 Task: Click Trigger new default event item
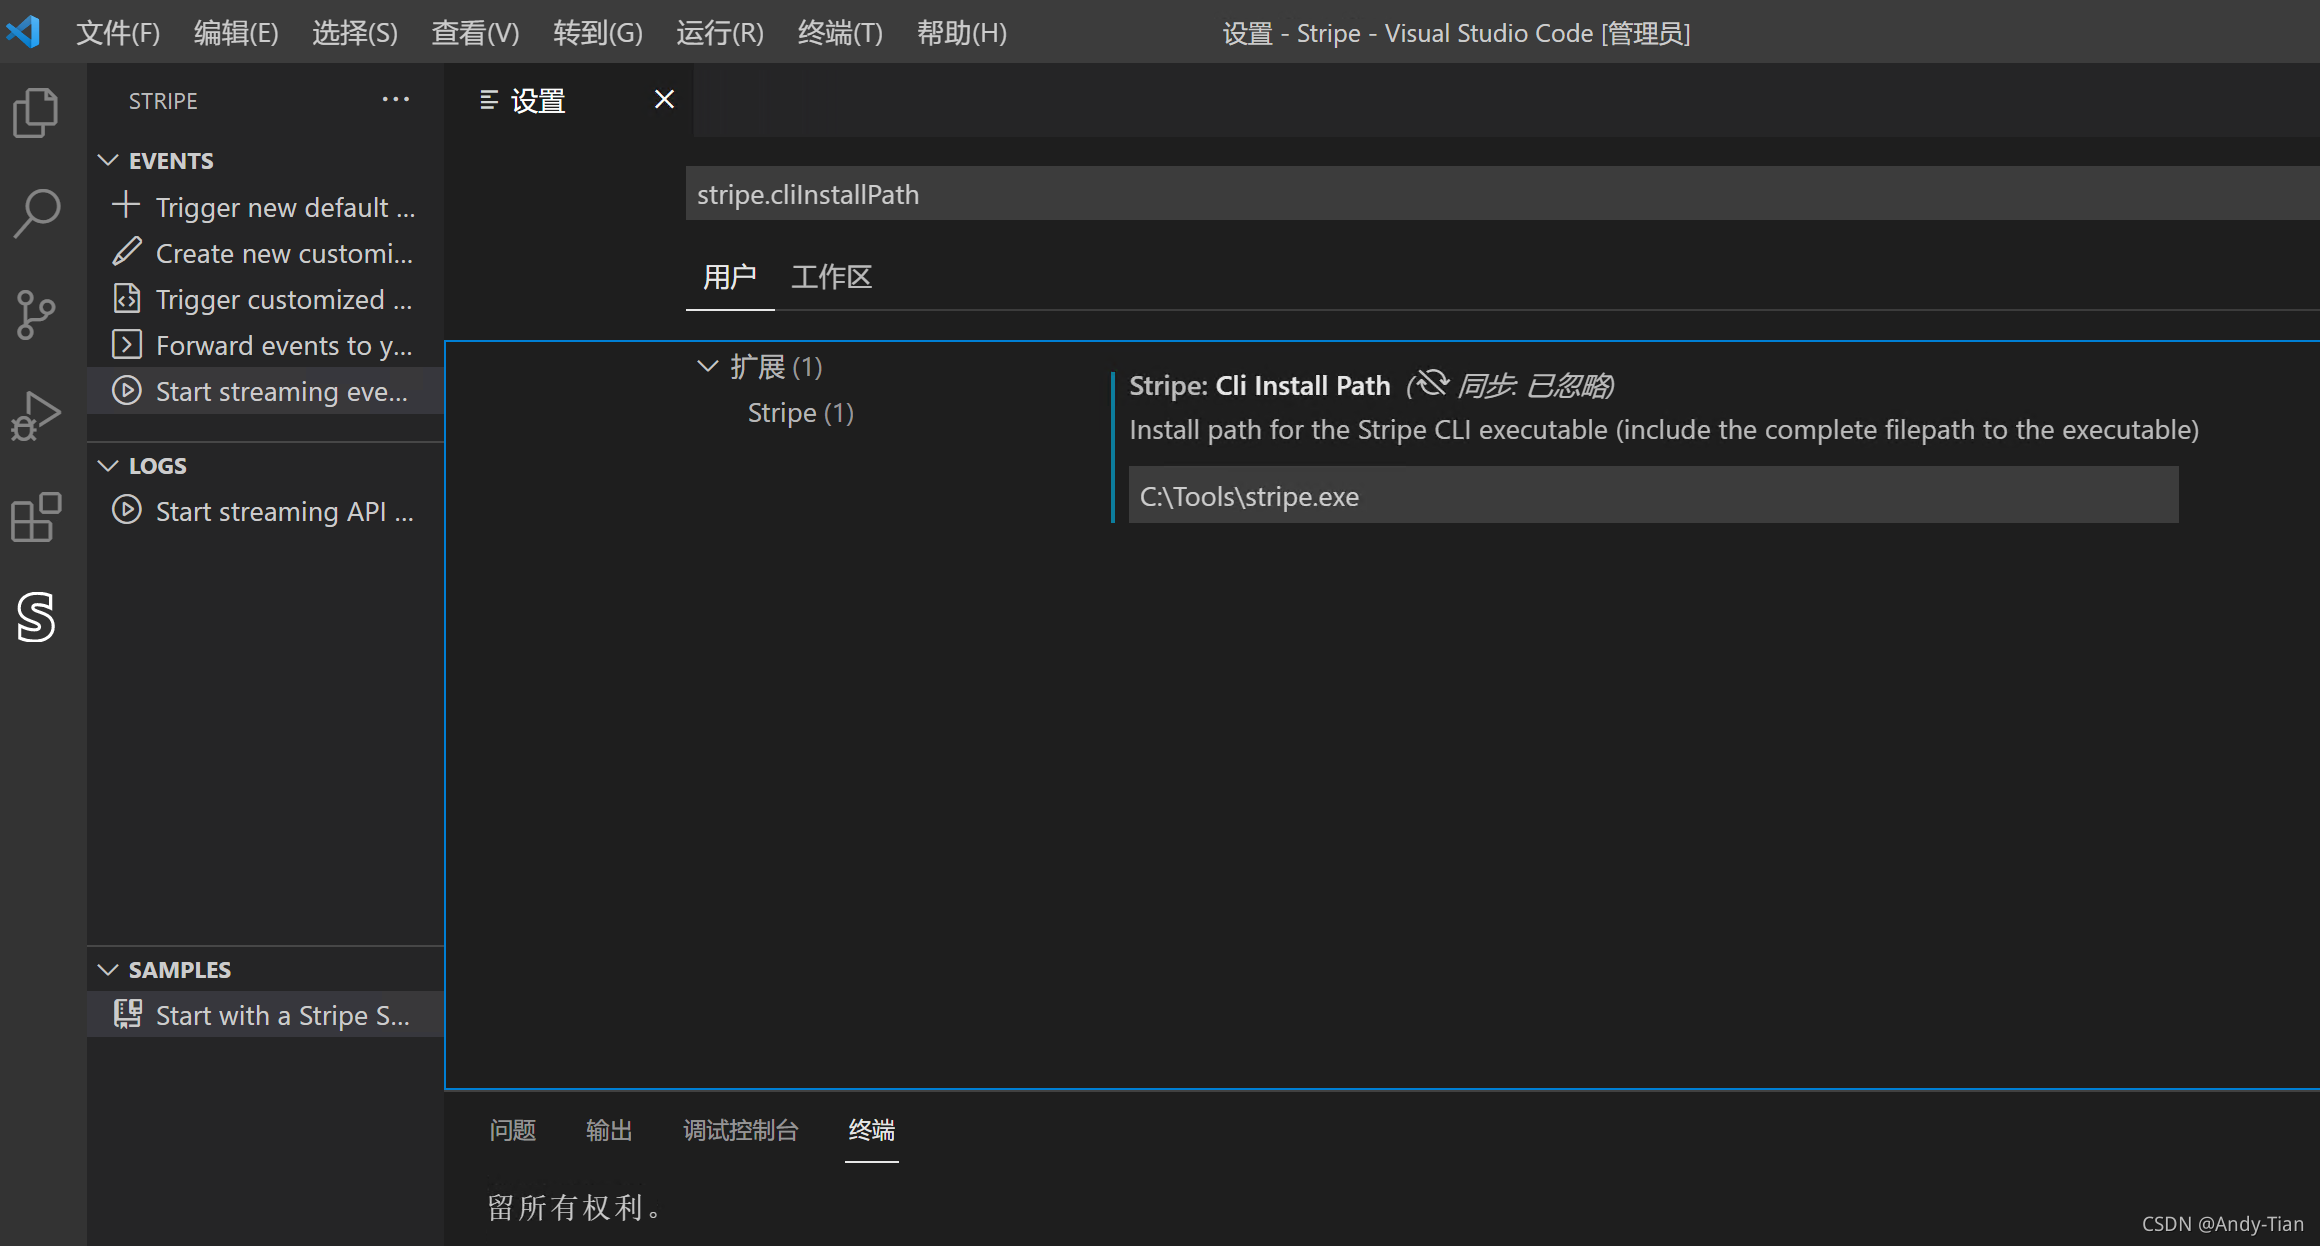pos(284,208)
